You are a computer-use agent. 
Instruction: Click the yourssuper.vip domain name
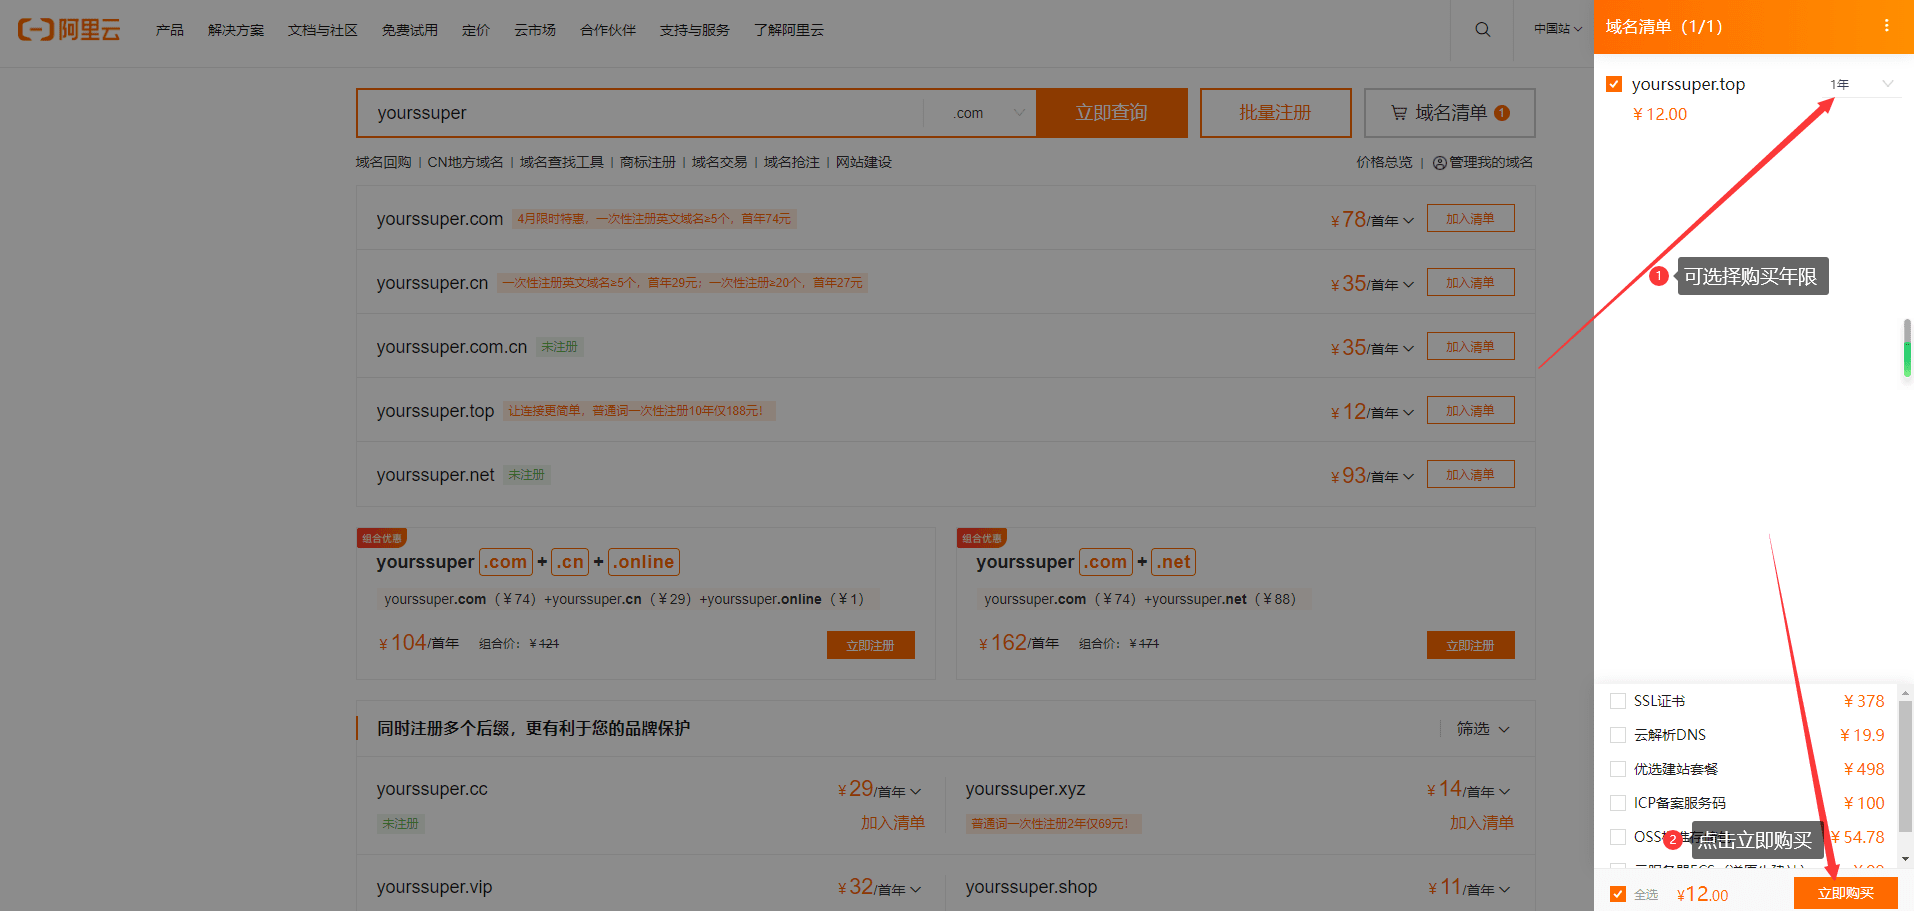(434, 887)
